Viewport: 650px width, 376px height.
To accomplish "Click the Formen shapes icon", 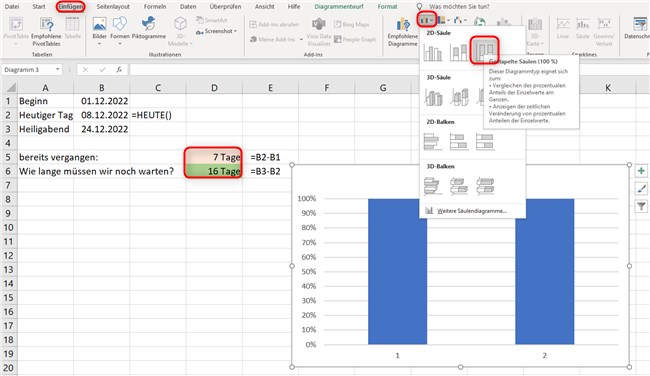I will point(120,25).
